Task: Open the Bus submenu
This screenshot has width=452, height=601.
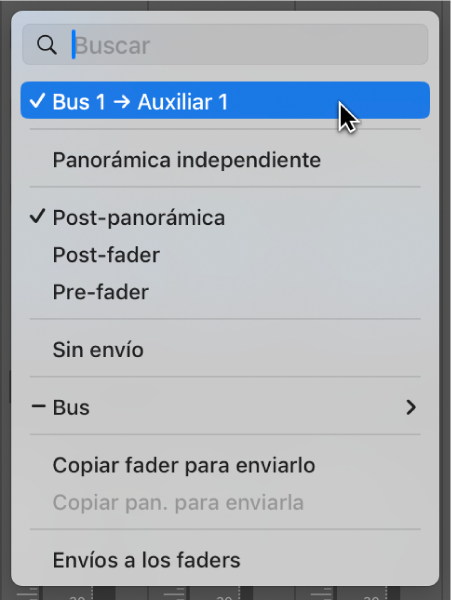Action: click(x=225, y=407)
